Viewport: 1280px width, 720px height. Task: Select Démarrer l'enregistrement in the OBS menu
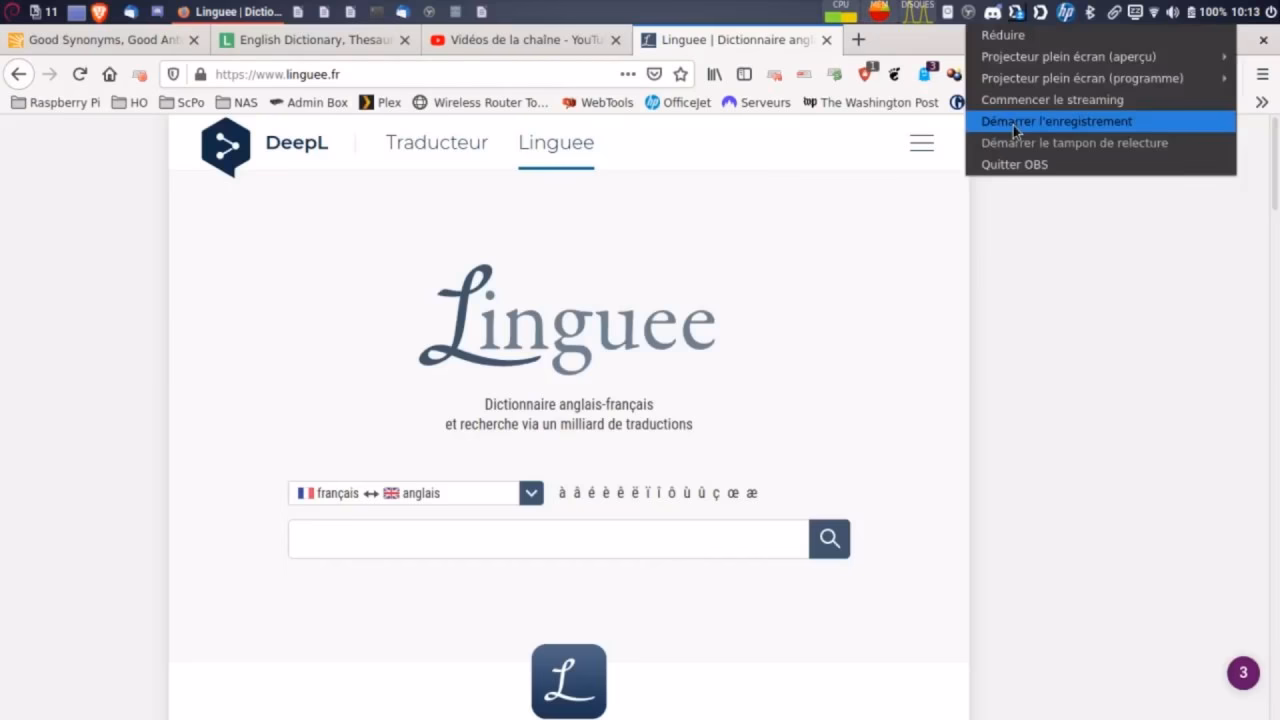click(x=1056, y=121)
